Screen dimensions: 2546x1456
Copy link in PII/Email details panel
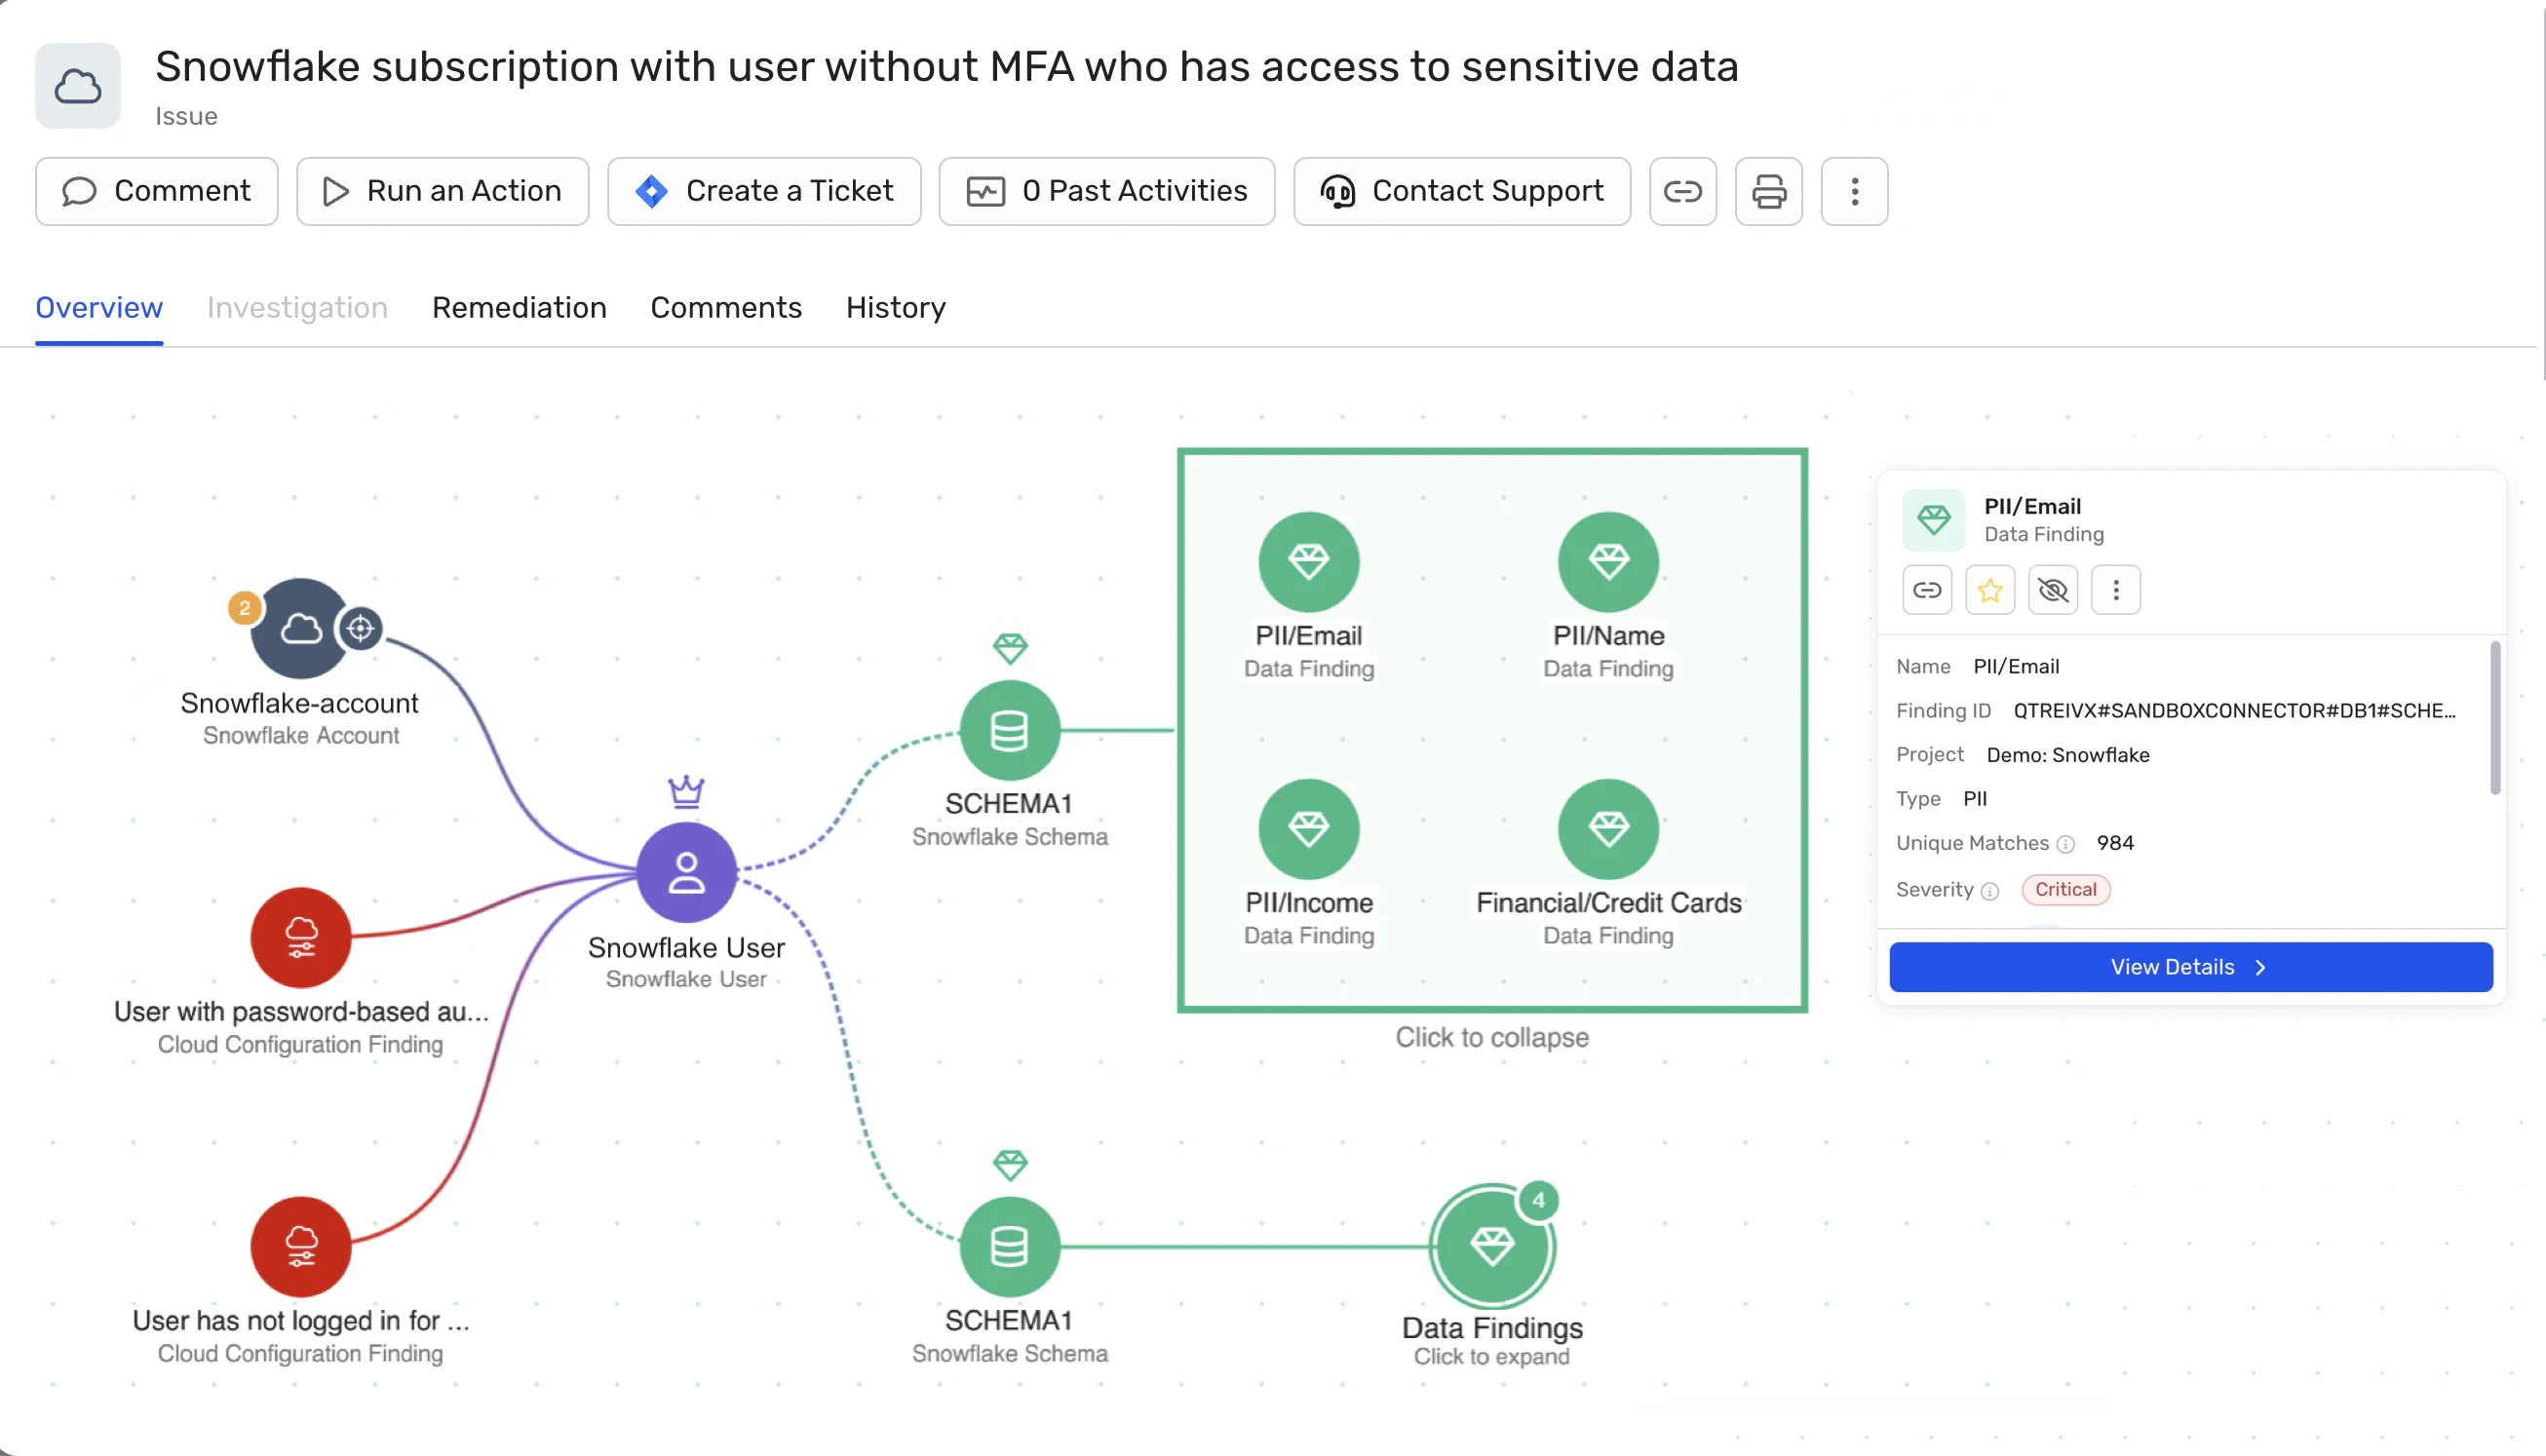(1927, 590)
